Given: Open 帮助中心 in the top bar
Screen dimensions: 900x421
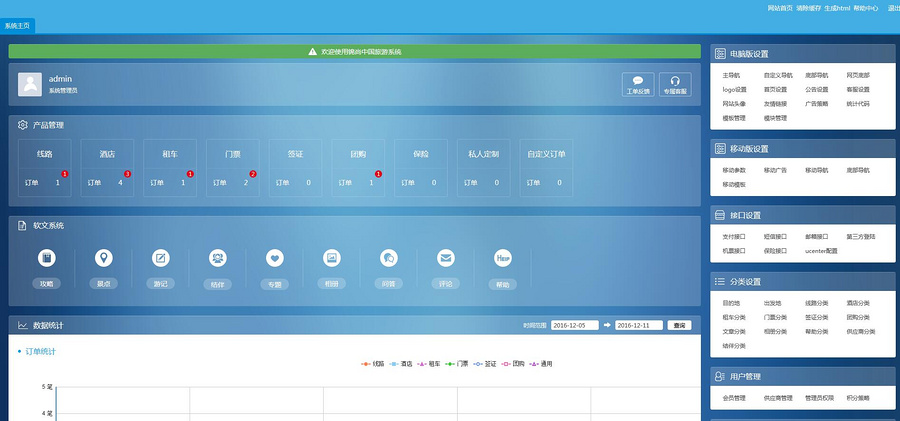Looking at the screenshot, I should [866, 8].
